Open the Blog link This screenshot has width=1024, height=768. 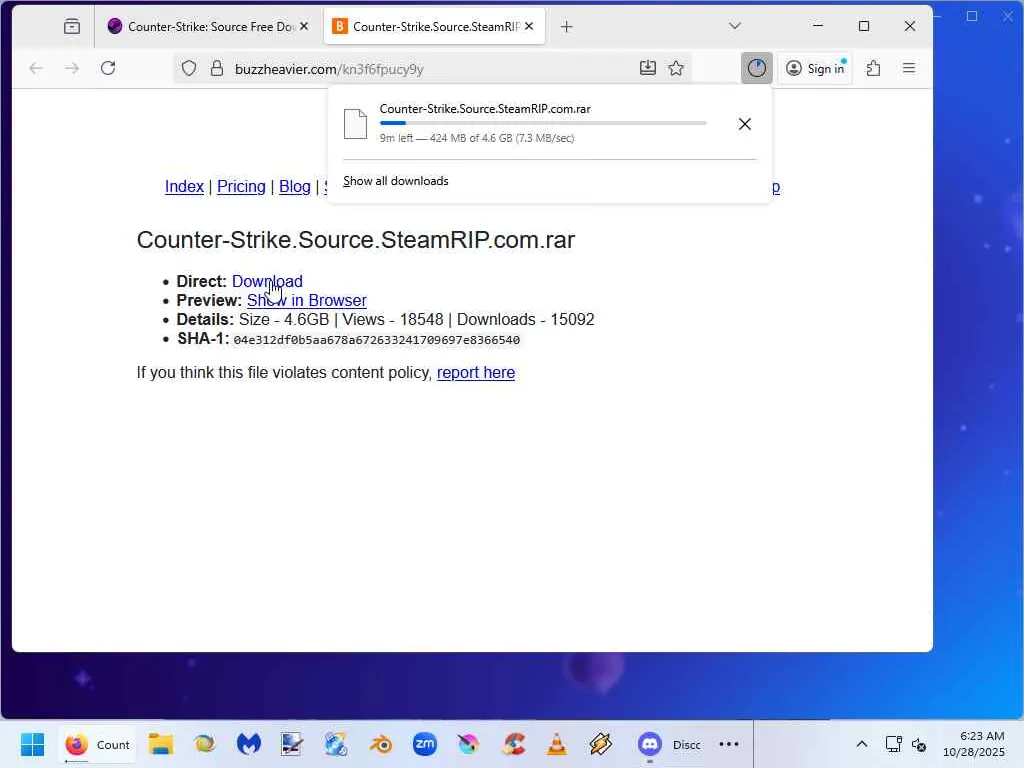[x=295, y=187]
